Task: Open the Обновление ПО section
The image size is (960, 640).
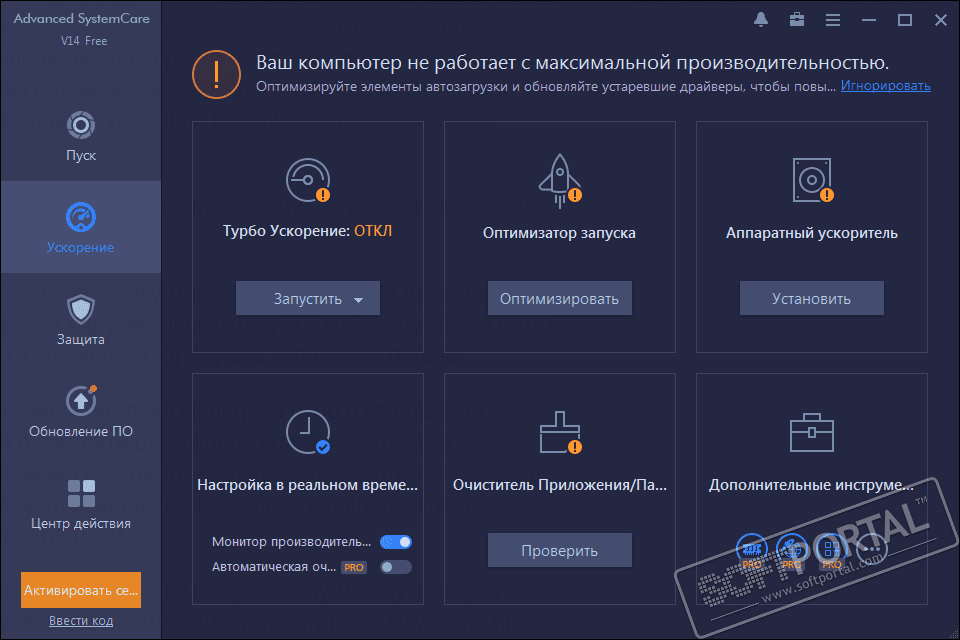Action: coord(81,412)
